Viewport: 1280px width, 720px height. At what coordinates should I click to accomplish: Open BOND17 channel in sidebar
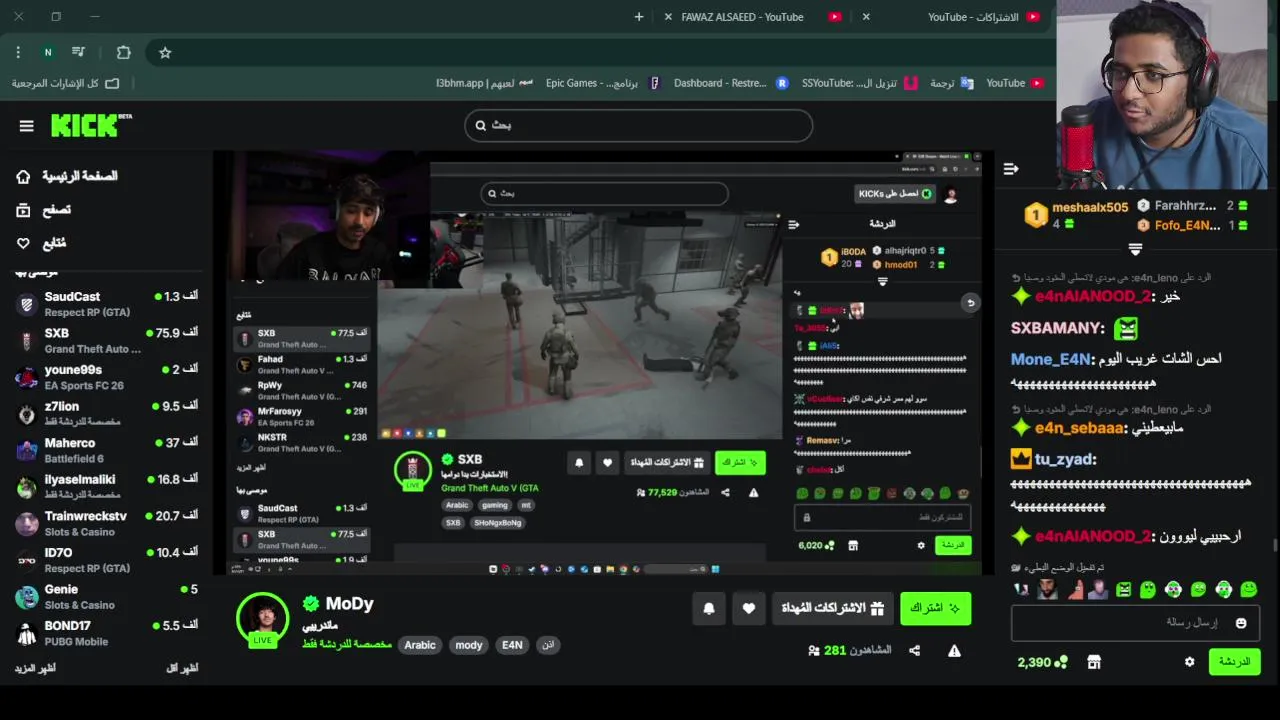coord(106,633)
